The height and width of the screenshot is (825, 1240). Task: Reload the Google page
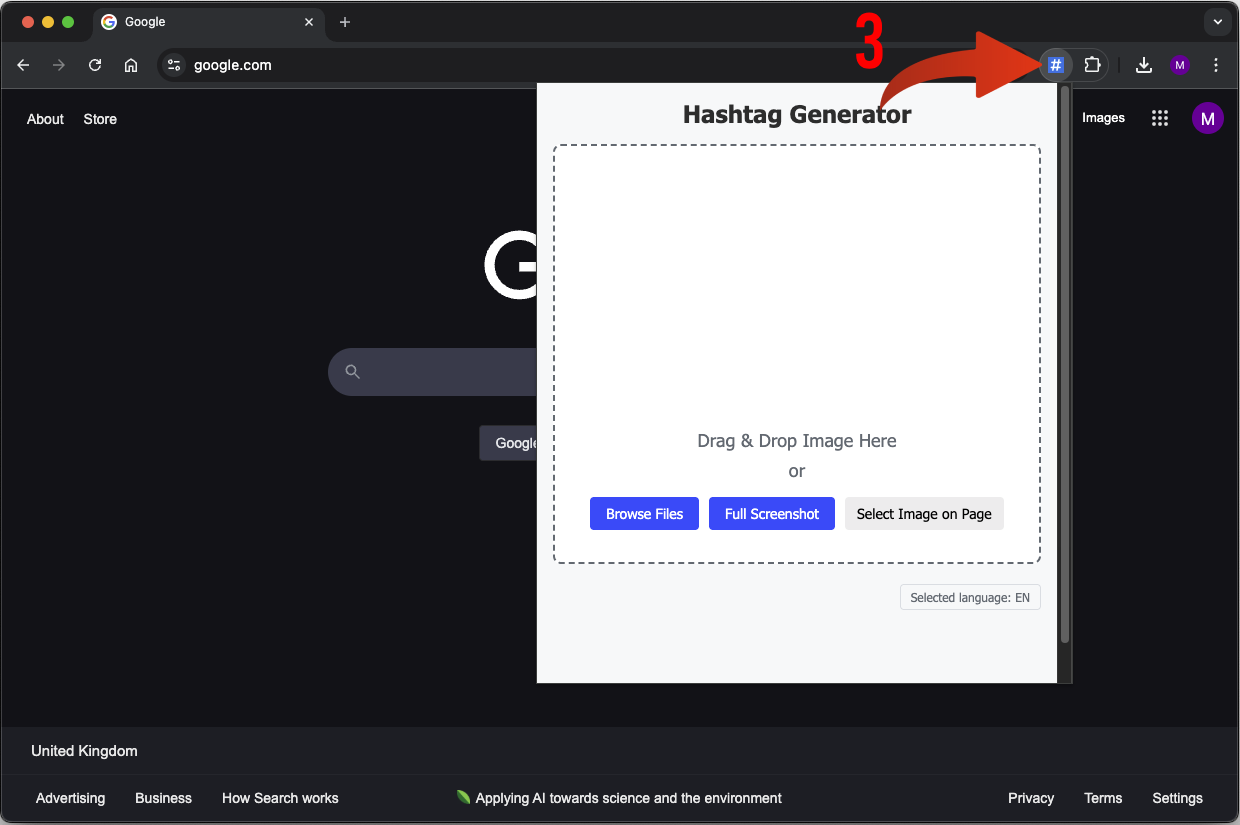(x=95, y=65)
